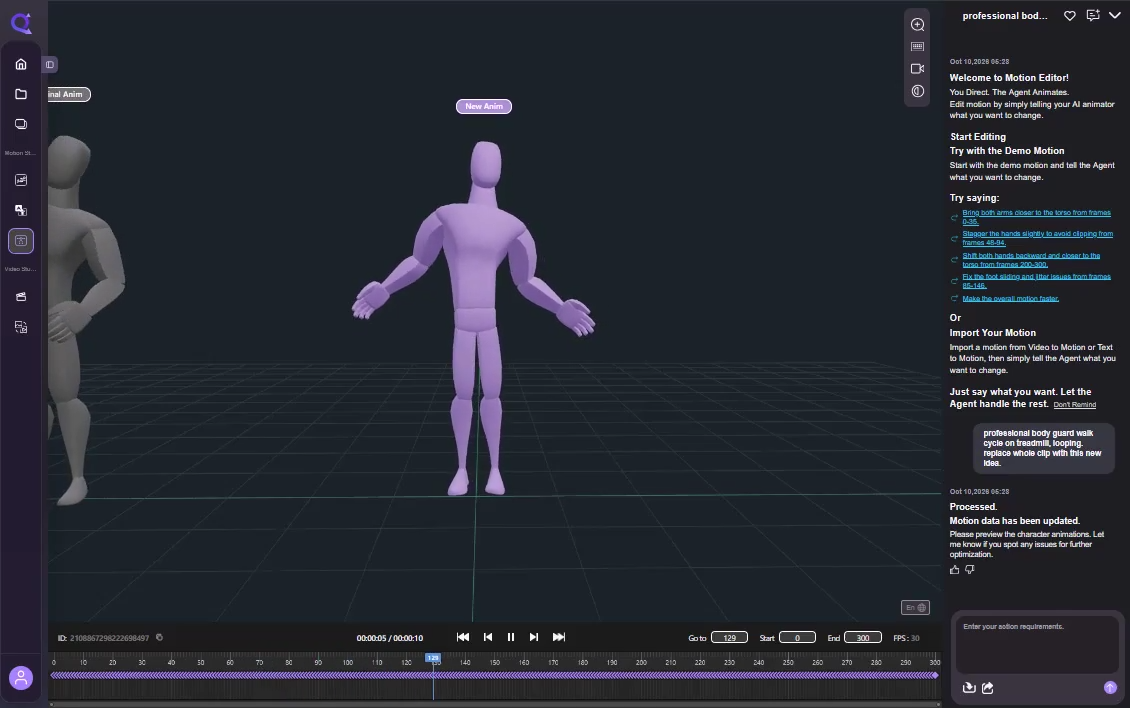The height and width of the screenshot is (708, 1130).
Task: Click the time readout 00:00:05 / 00:00:10
Action: tap(389, 638)
